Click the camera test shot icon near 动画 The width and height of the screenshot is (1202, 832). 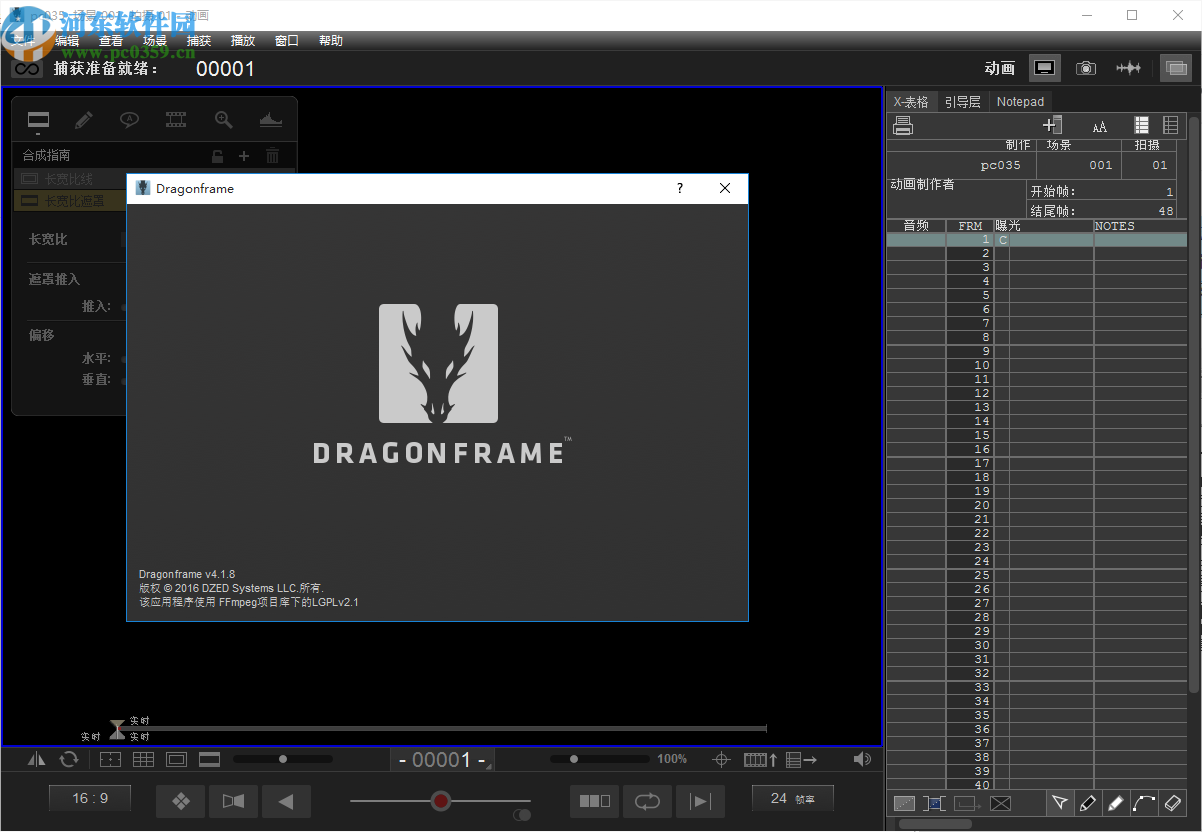pos(1086,67)
